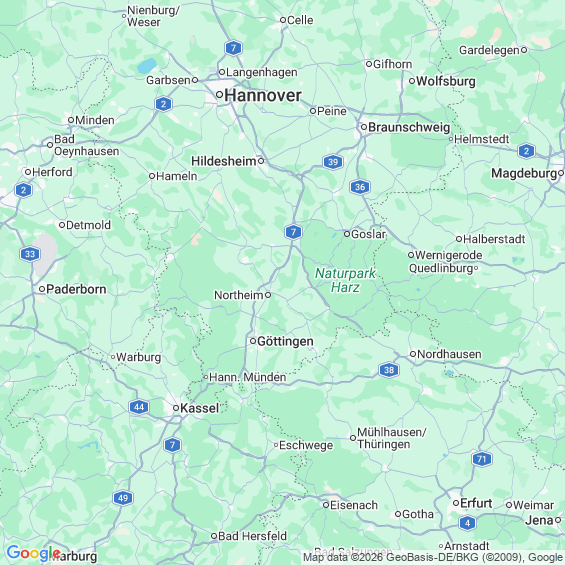Click the A 36 highway shield
The height and width of the screenshot is (565, 565).
coord(360,187)
